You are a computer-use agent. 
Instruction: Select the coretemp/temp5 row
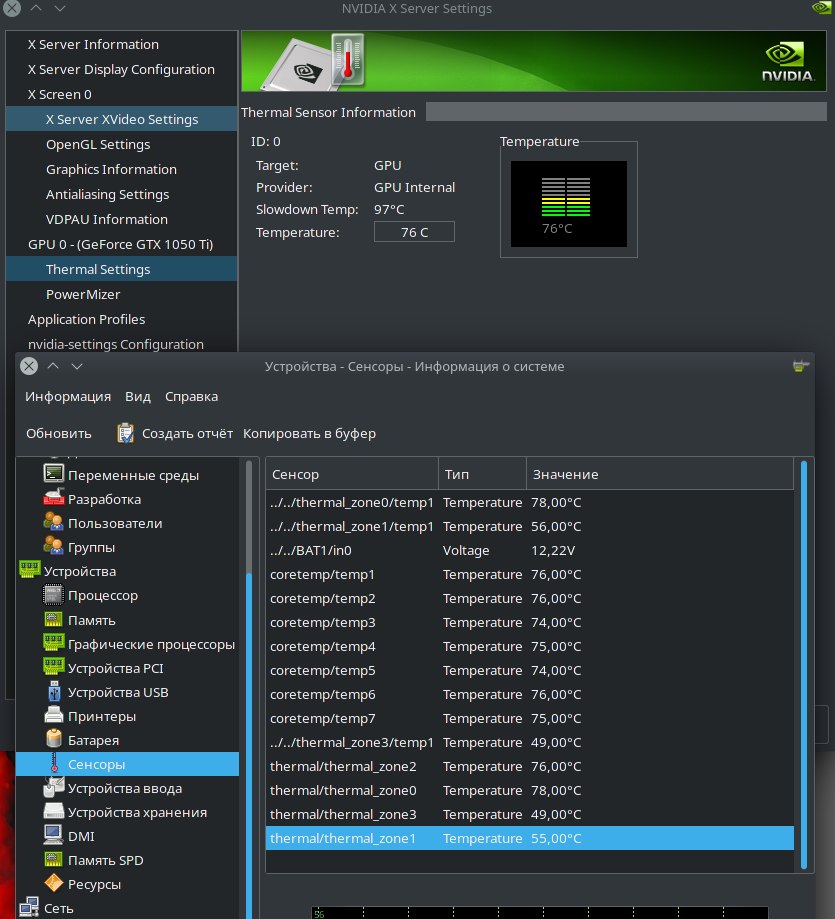(530, 670)
